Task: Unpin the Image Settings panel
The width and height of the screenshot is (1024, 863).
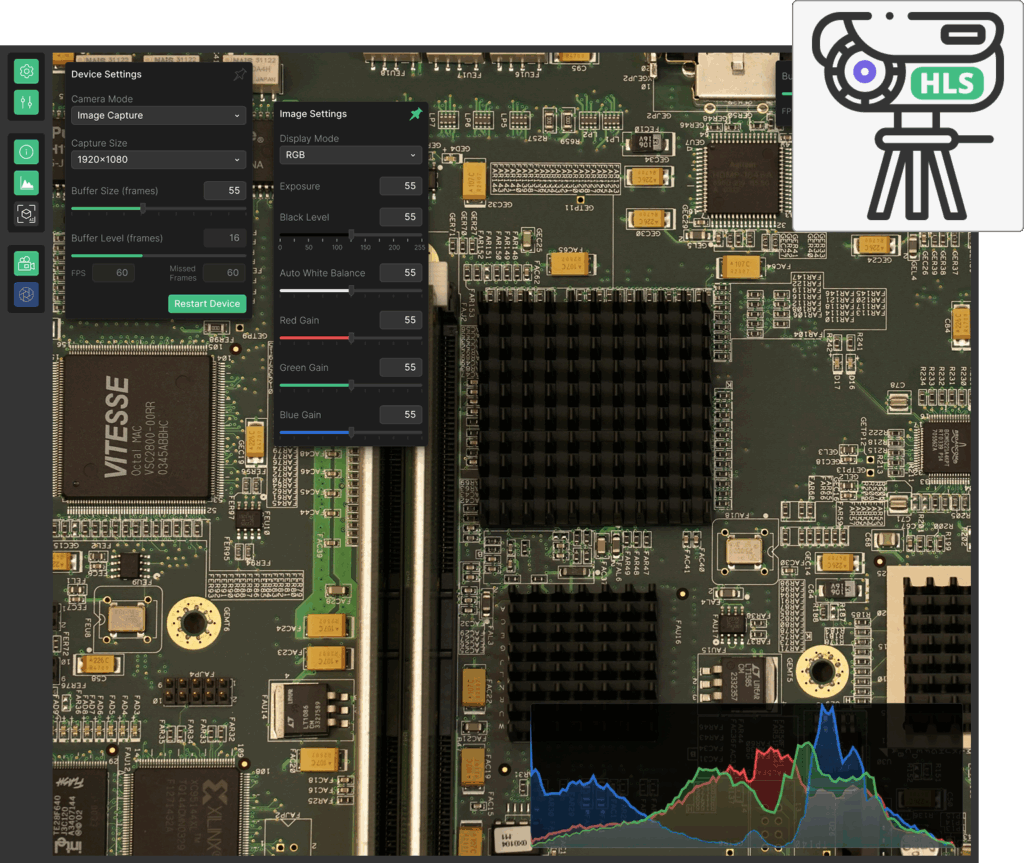Action: click(415, 114)
